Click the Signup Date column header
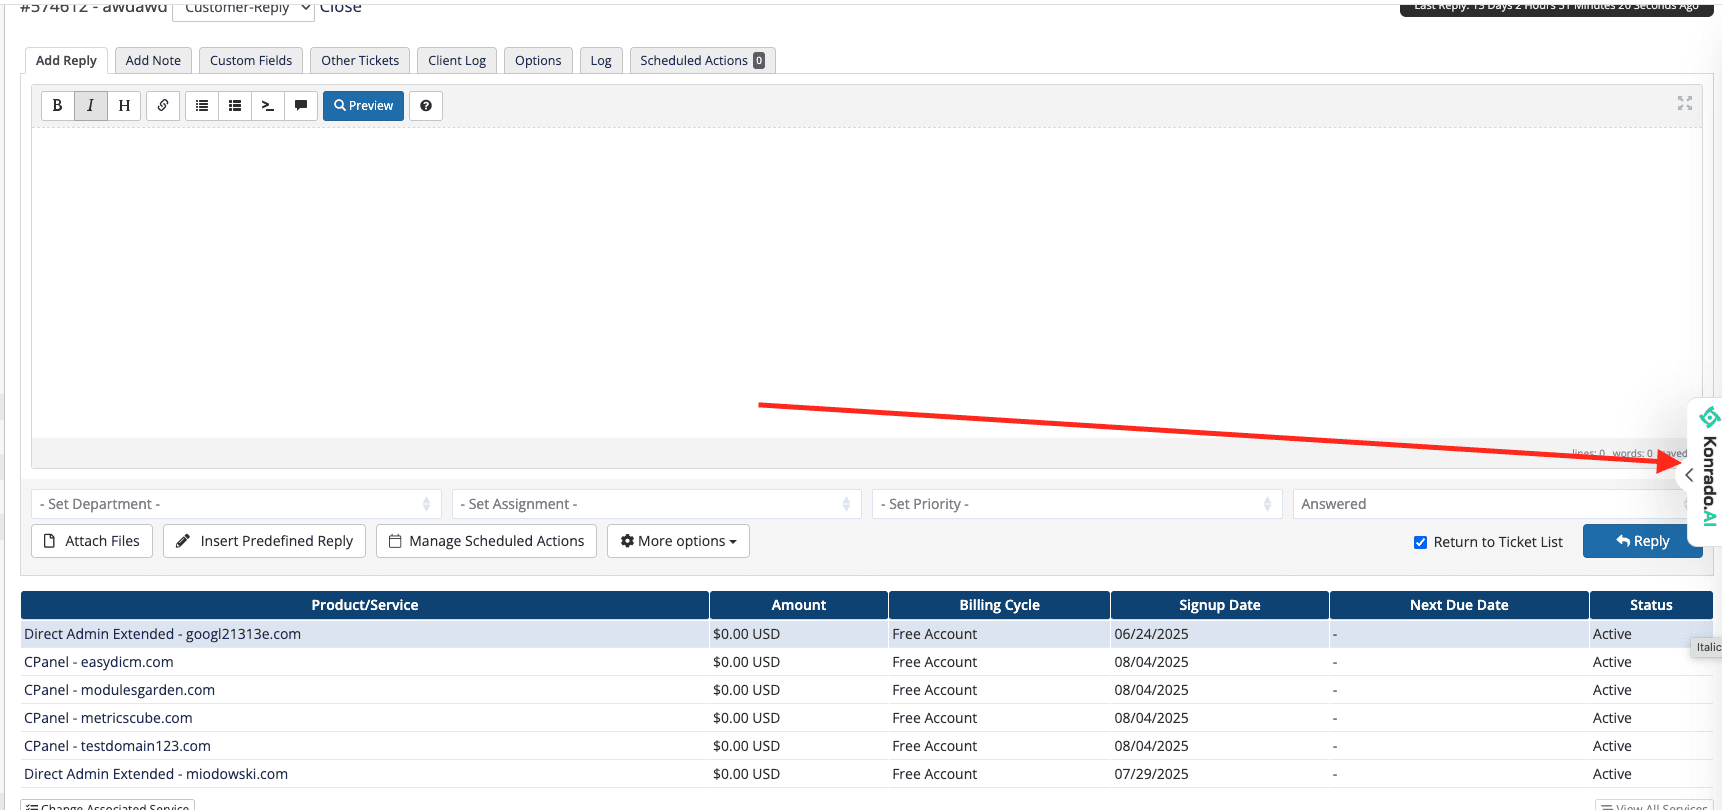Image resolution: width=1722 pixels, height=810 pixels. (1219, 605)
